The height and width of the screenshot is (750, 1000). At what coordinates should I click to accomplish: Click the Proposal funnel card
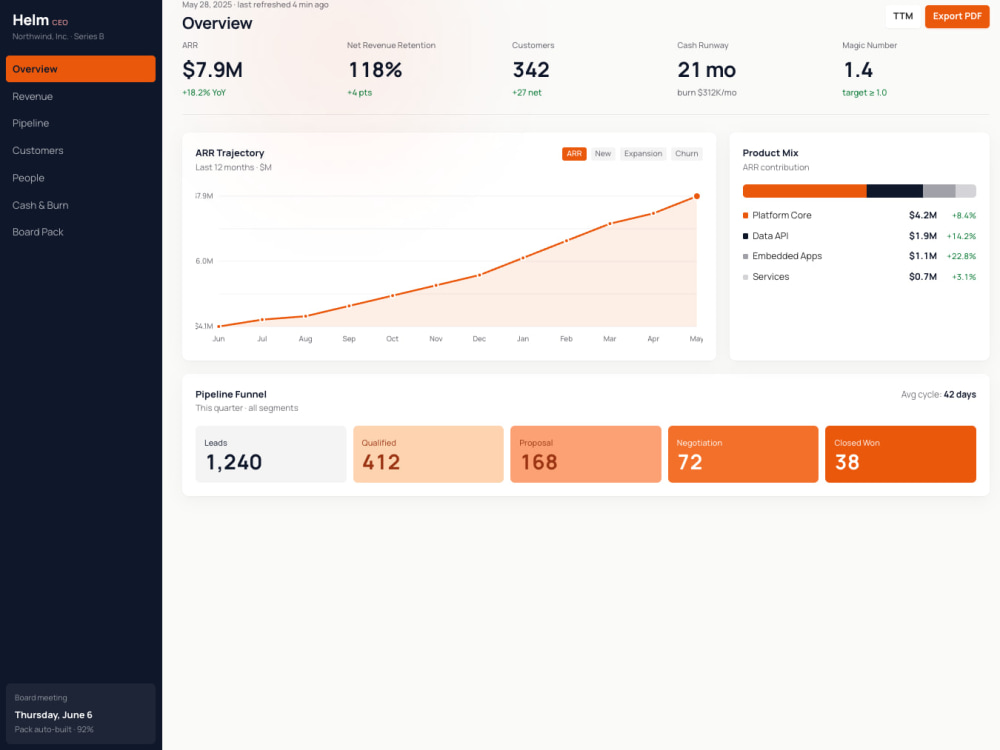[x=585, y=454]
